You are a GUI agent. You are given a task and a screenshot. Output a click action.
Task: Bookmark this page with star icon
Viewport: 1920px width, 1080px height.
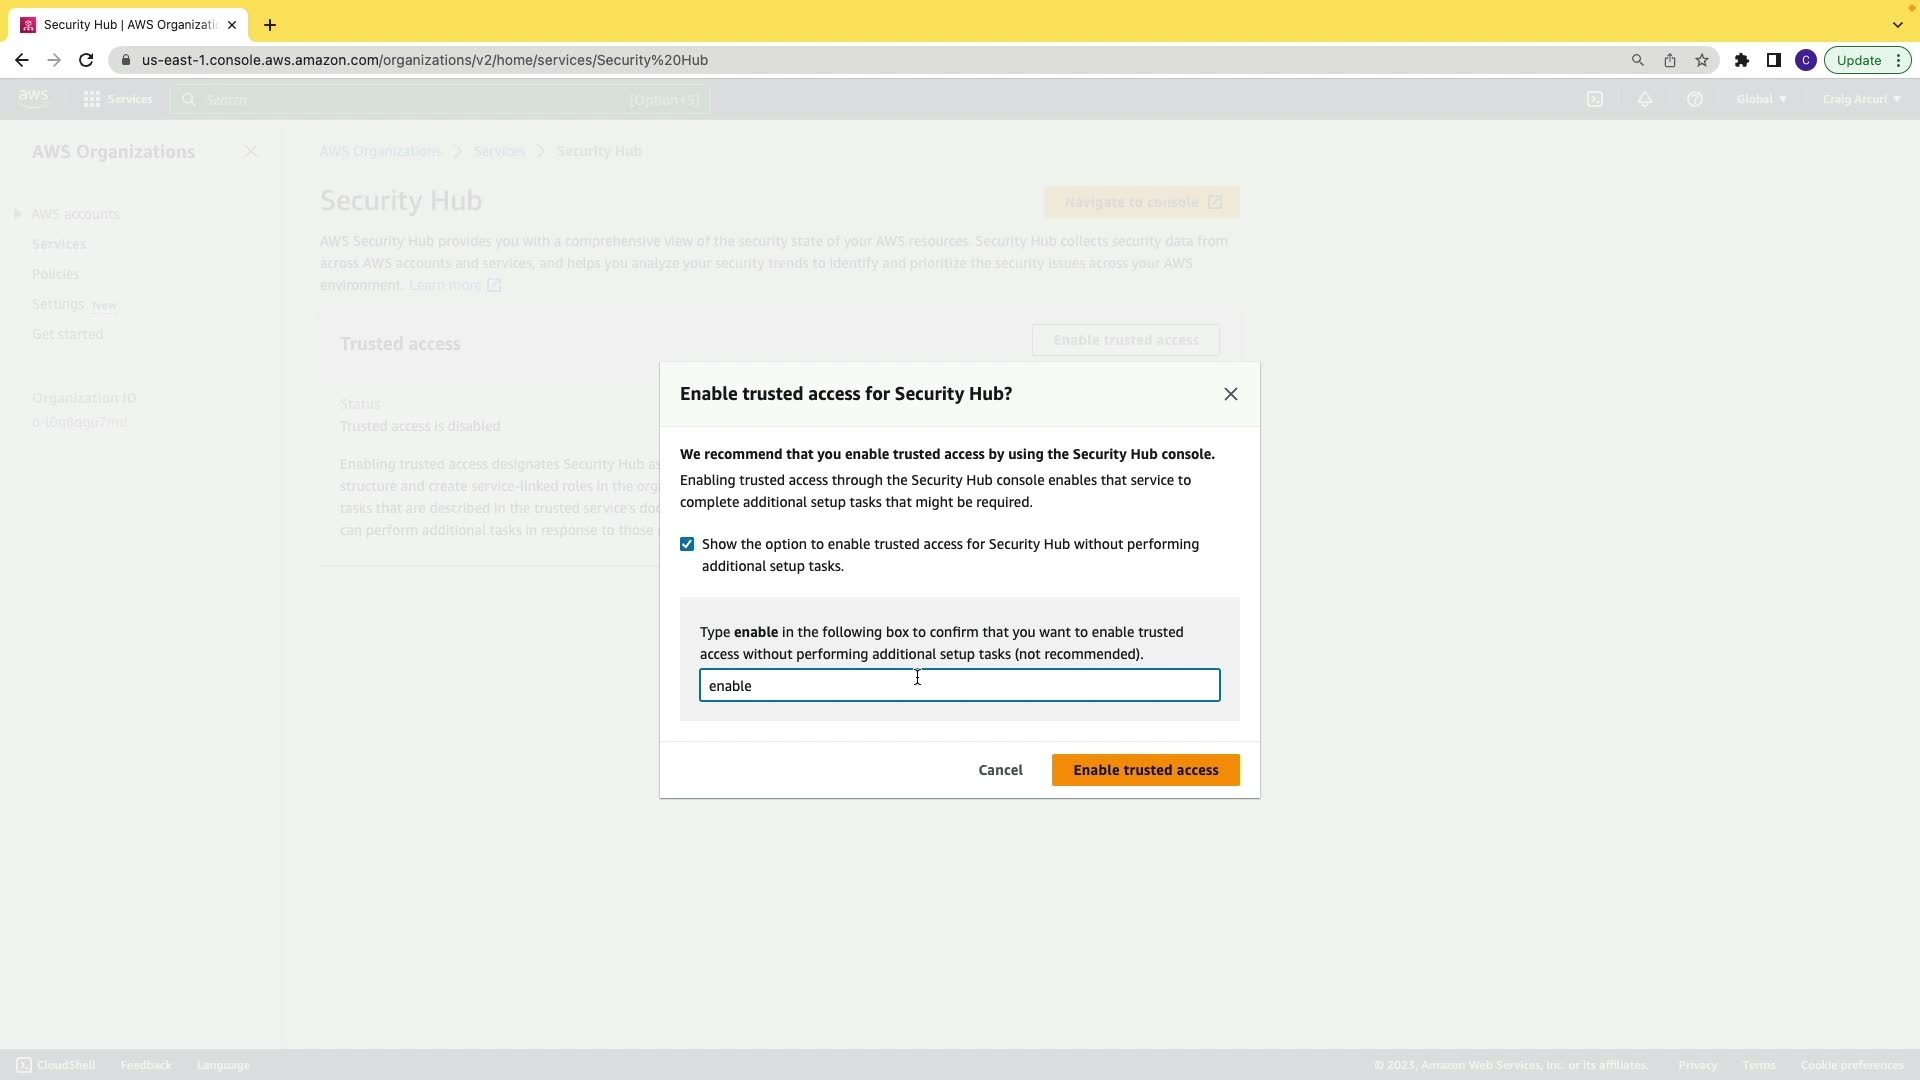1702,60
